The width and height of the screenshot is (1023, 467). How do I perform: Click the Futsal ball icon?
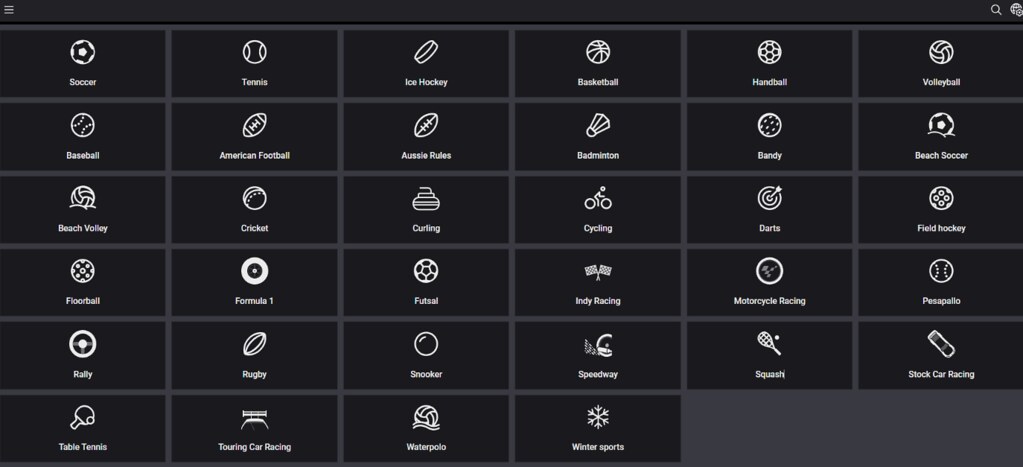point(426,271)
